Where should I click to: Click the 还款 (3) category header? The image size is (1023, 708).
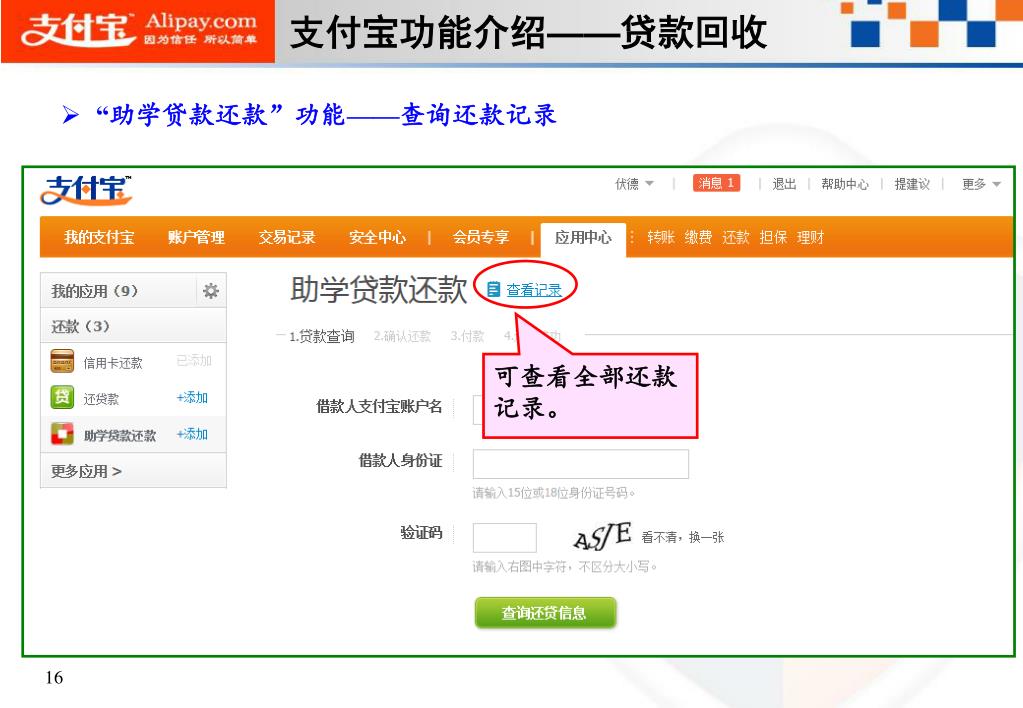click(x=80, y=326)
